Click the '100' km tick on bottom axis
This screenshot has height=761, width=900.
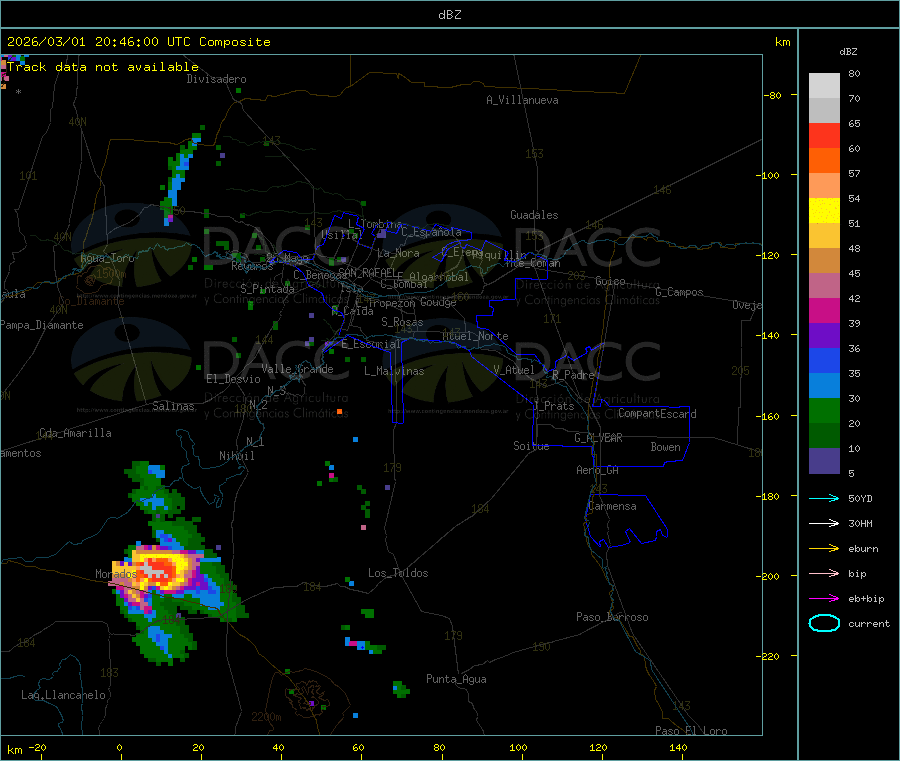tap(518, 747)
